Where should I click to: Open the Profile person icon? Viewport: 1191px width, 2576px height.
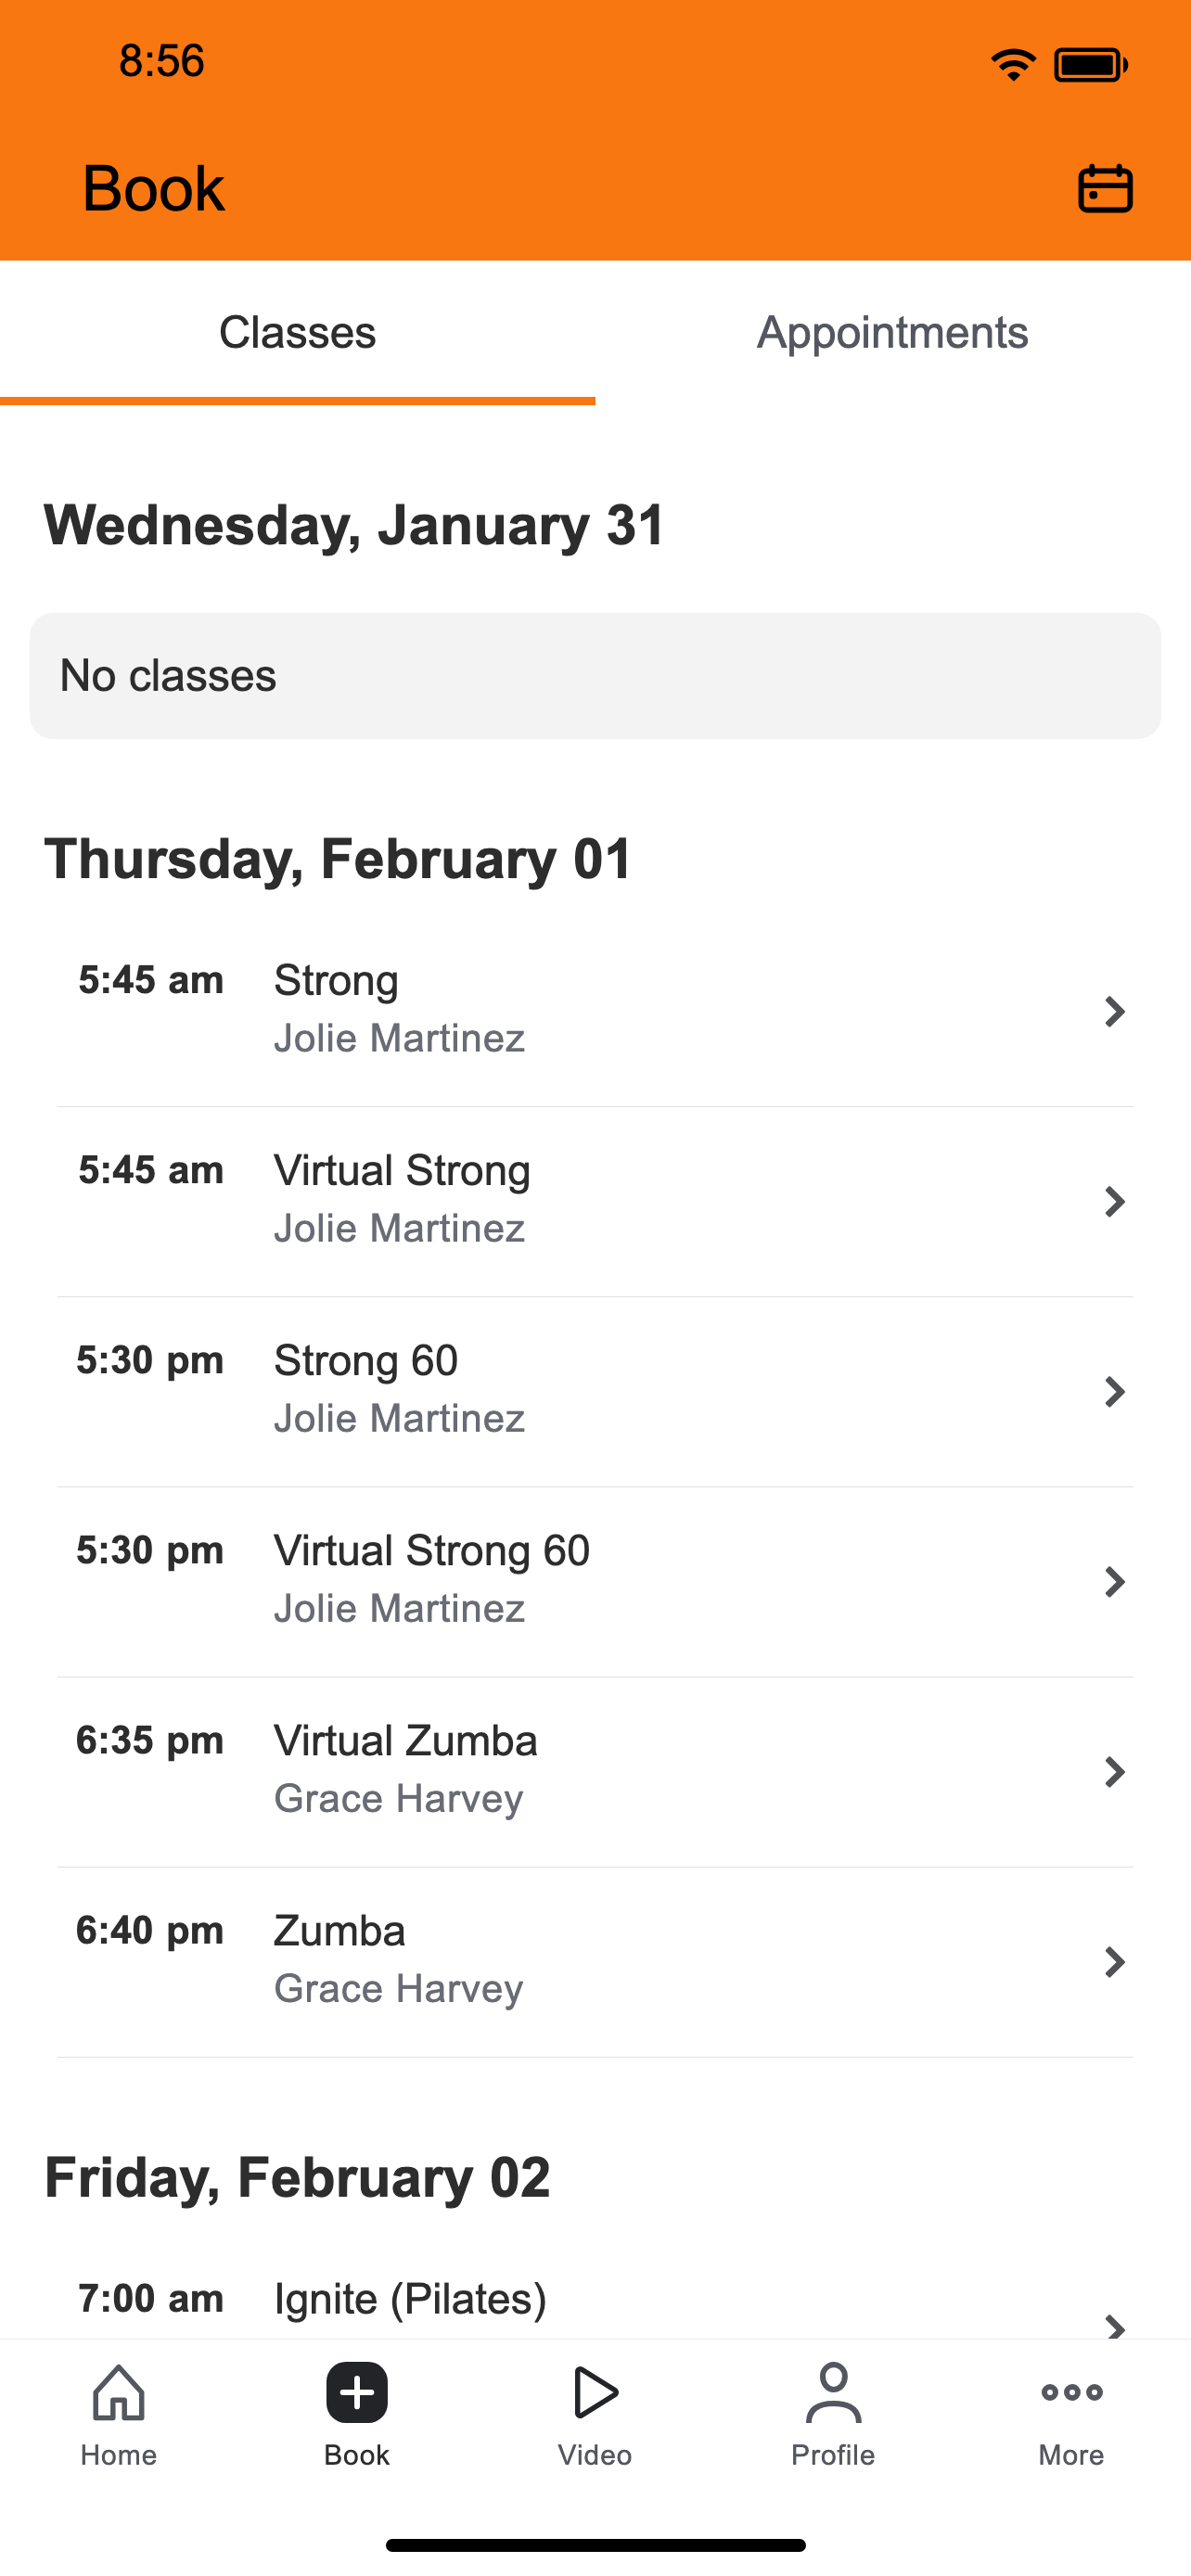pos(833,2392)
